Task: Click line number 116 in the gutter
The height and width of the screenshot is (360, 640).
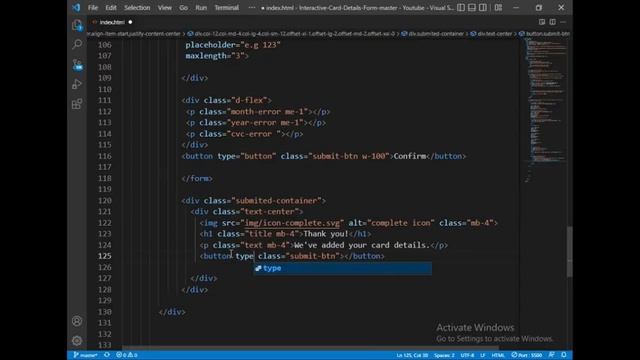Action: click(104, 156)
